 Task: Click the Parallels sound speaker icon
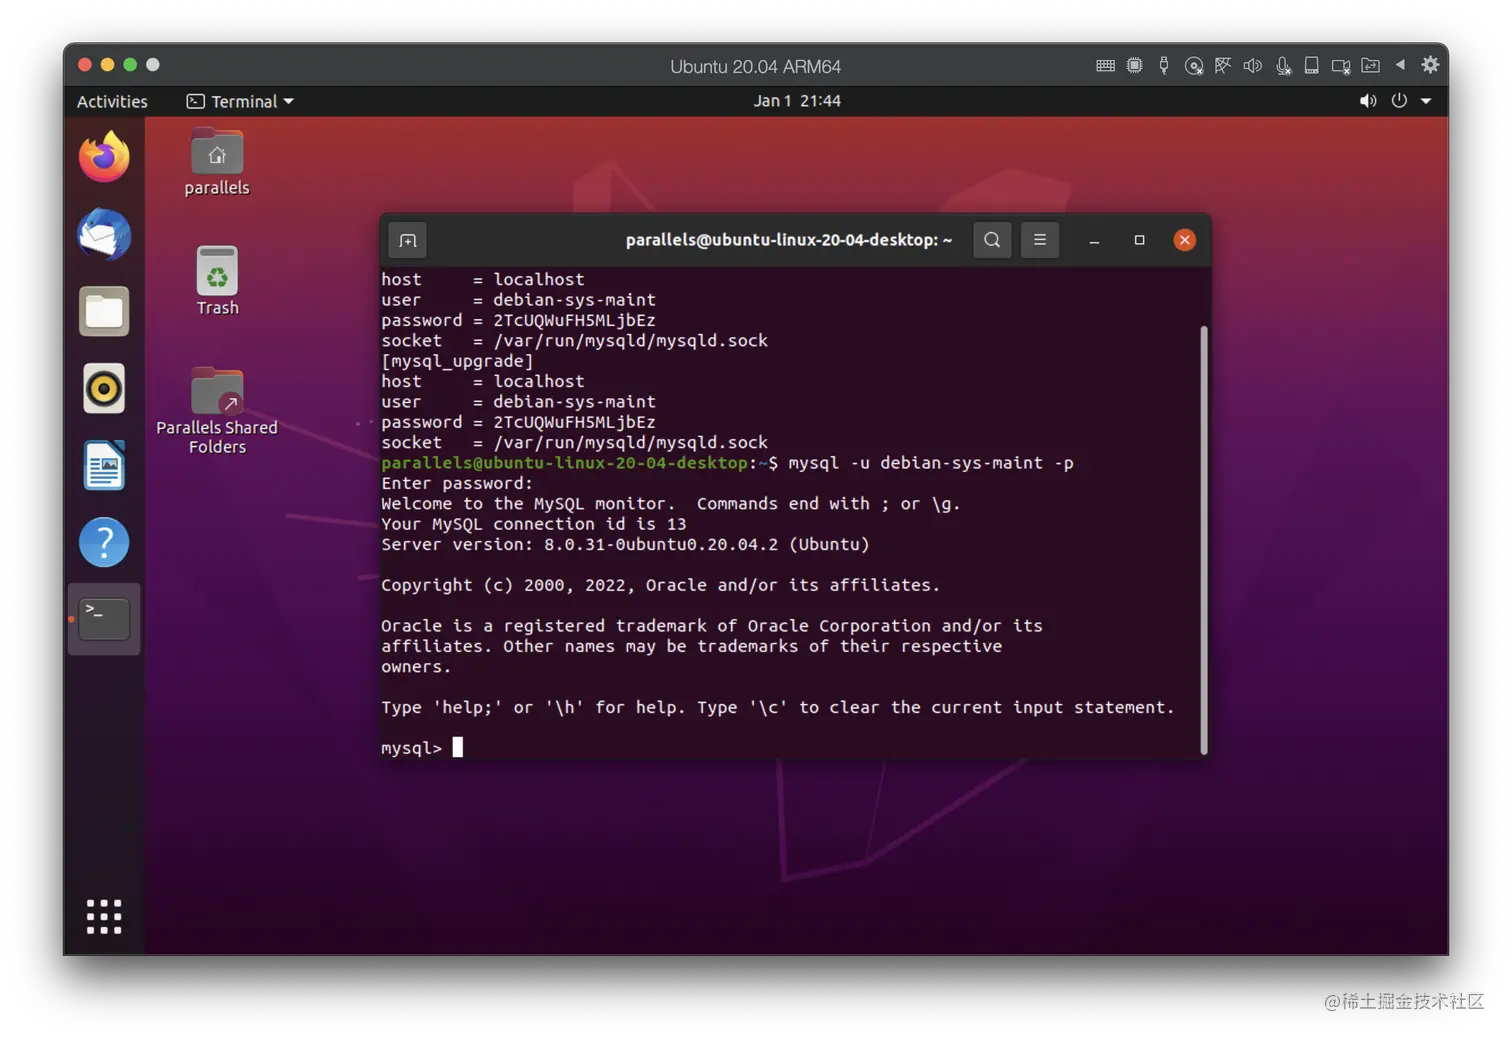(1252, 66)
